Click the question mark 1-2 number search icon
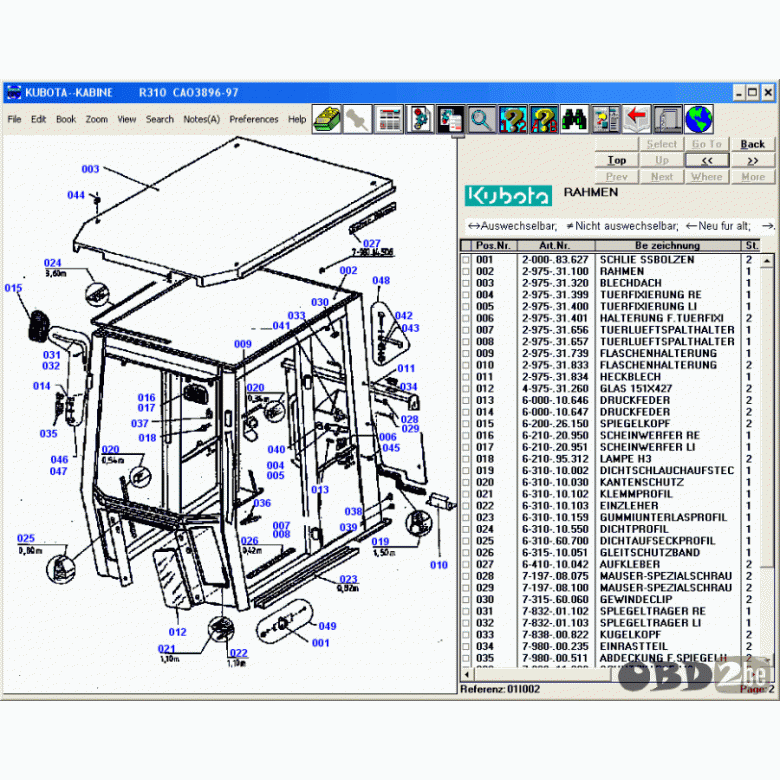The height and width of the screenshot is (780, 780). click(x=513, y=119)
